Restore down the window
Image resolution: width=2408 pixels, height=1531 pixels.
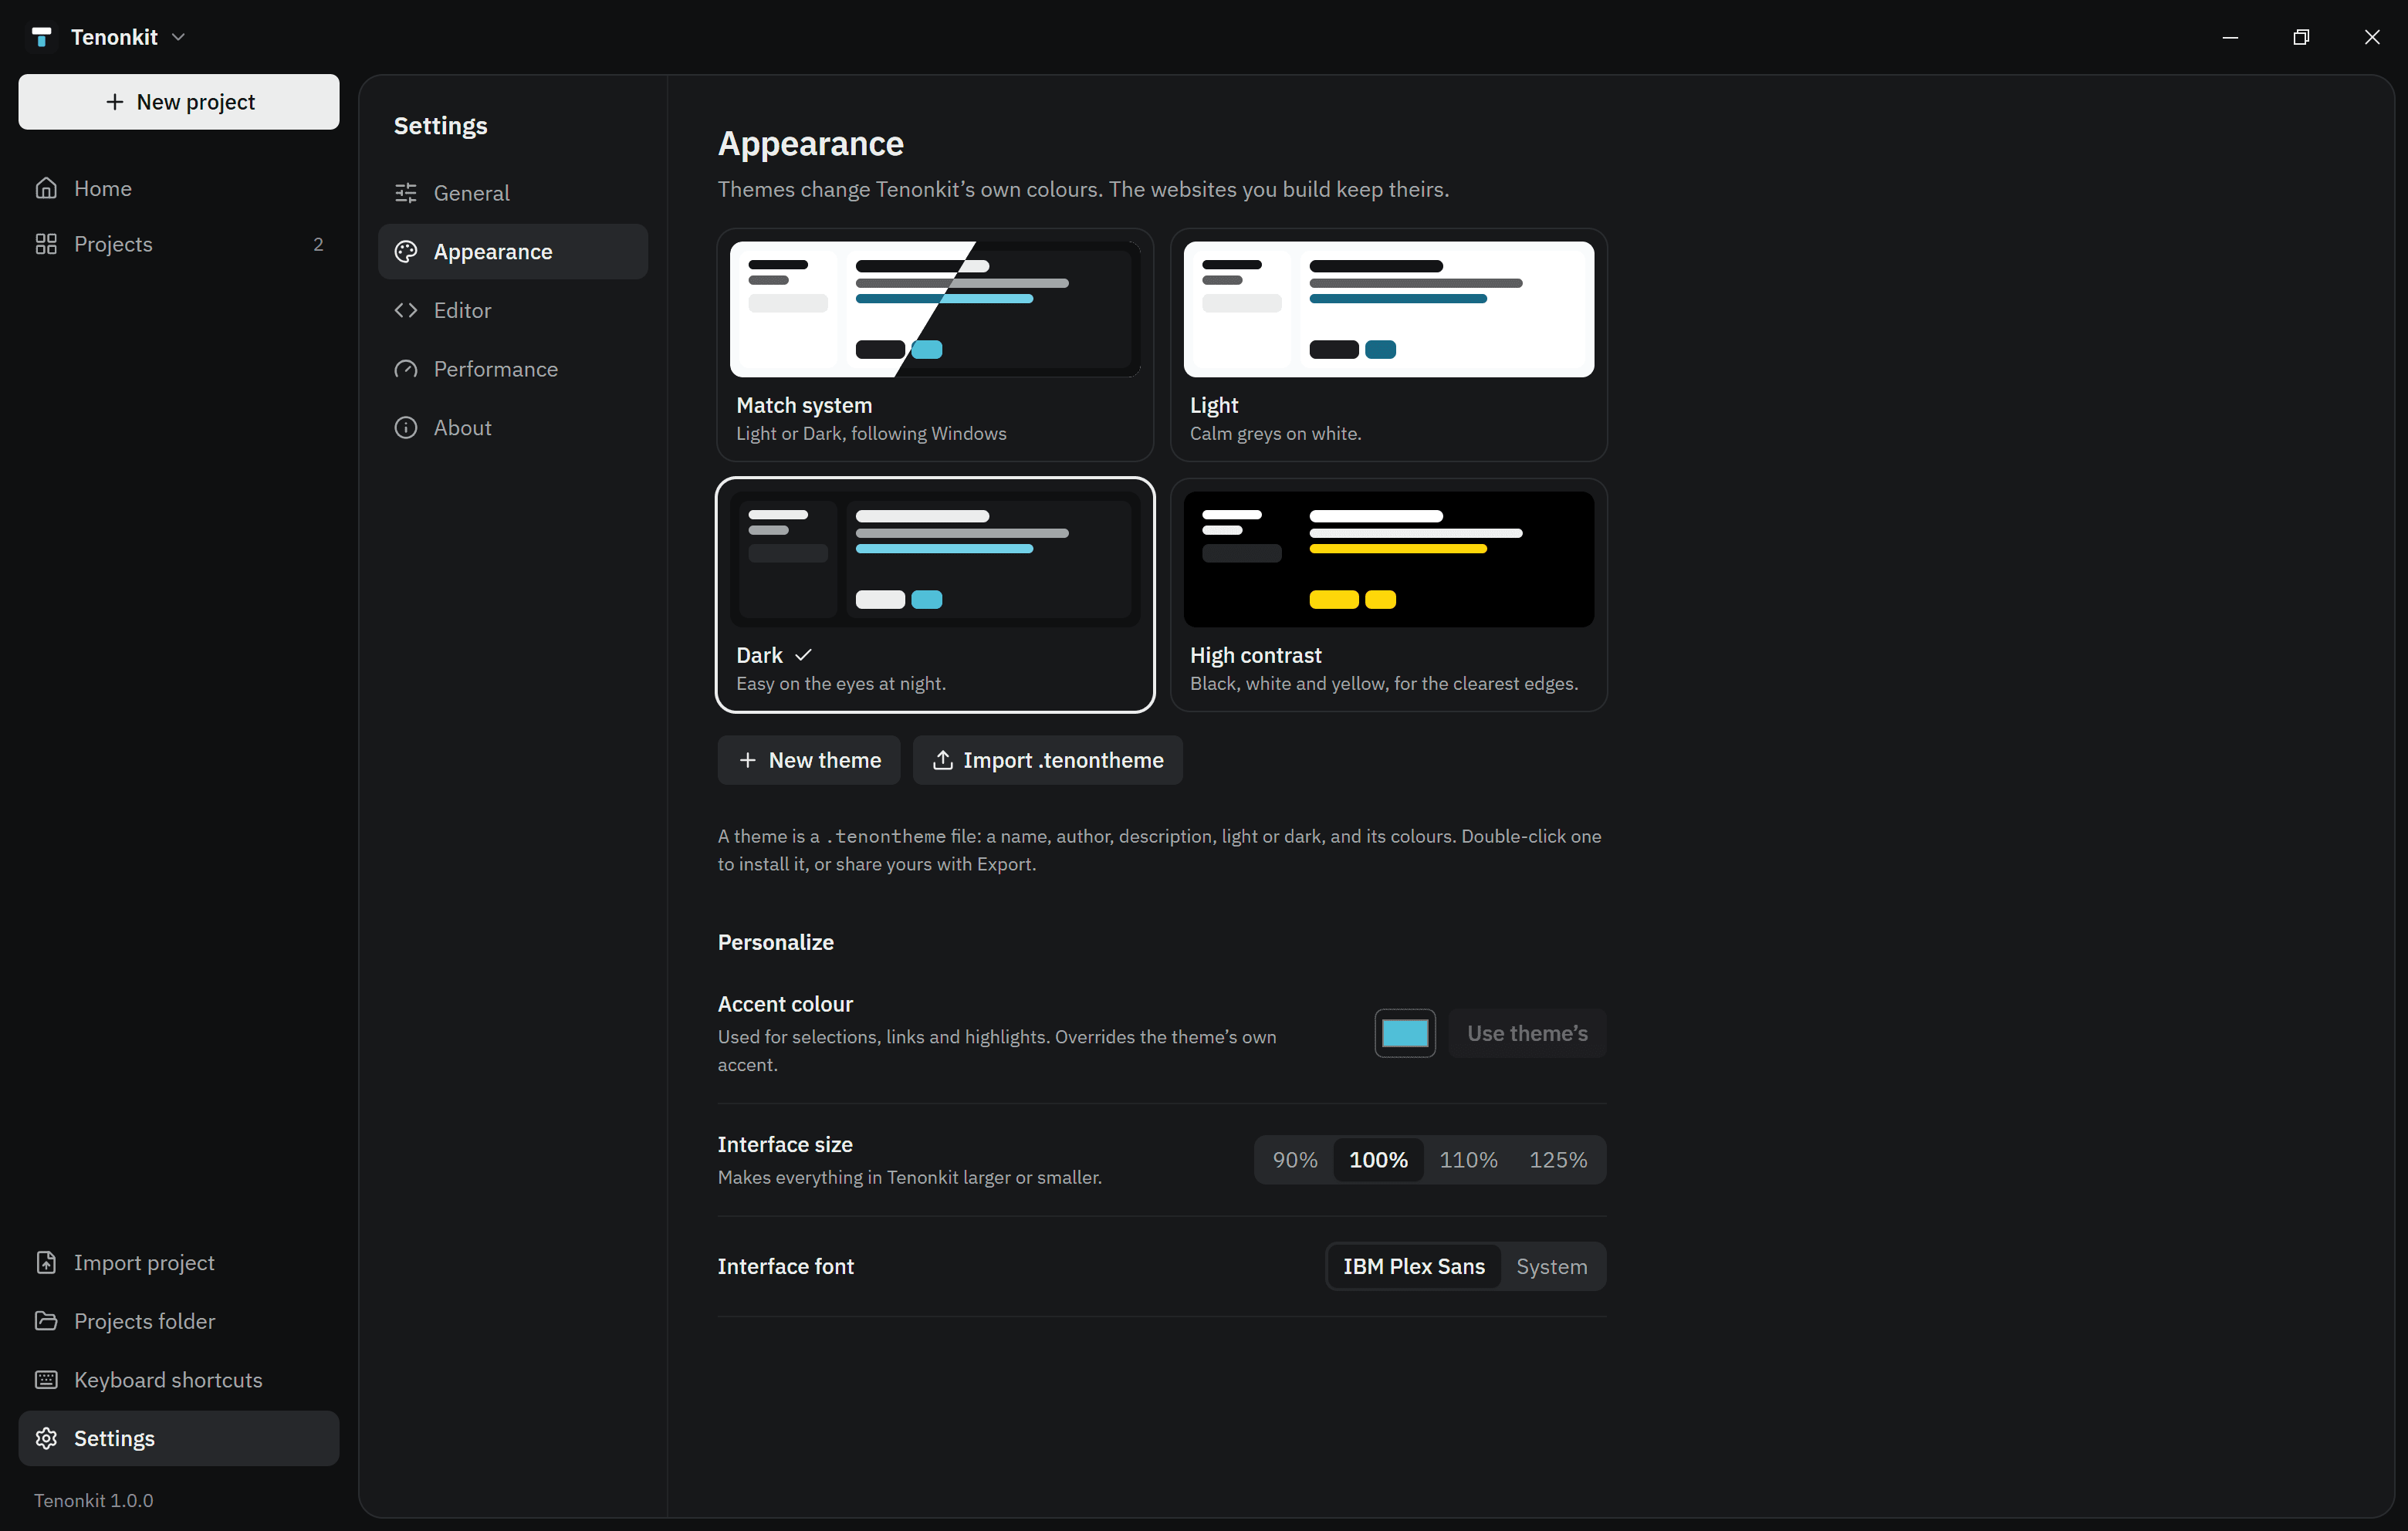pos(2301,37)
